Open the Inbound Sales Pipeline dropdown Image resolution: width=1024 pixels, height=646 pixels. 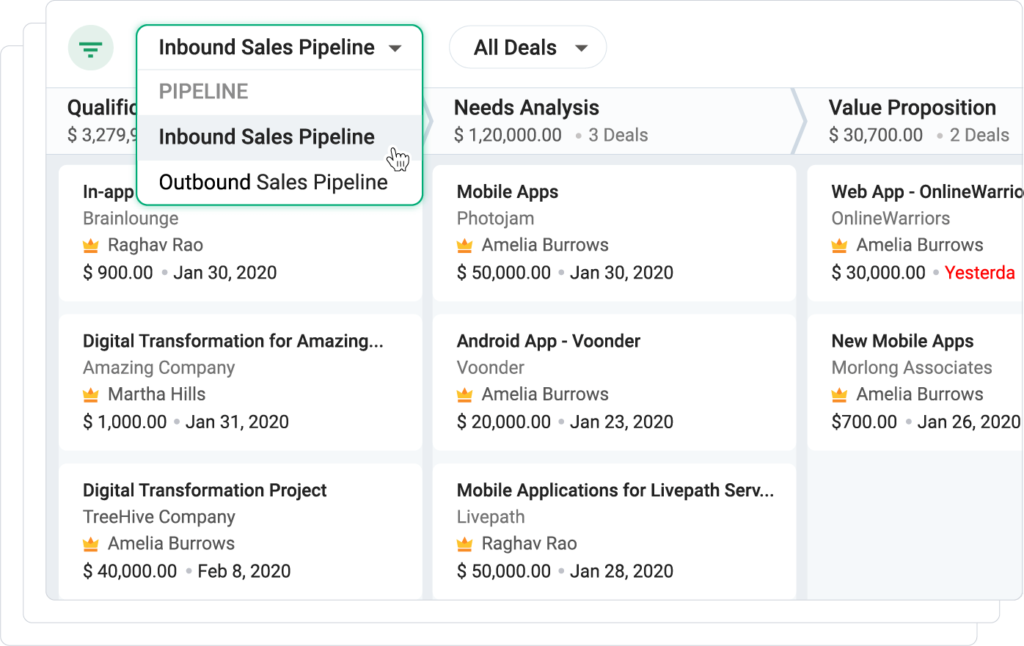tap(280, 48)
